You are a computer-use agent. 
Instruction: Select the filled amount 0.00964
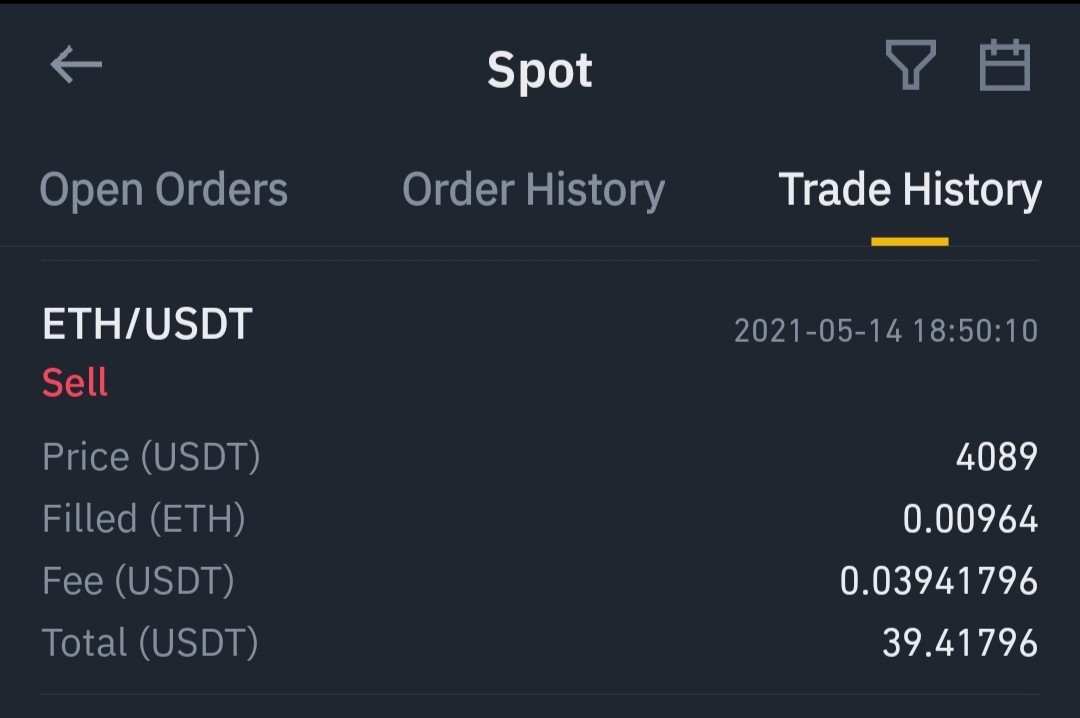[970, 519]
